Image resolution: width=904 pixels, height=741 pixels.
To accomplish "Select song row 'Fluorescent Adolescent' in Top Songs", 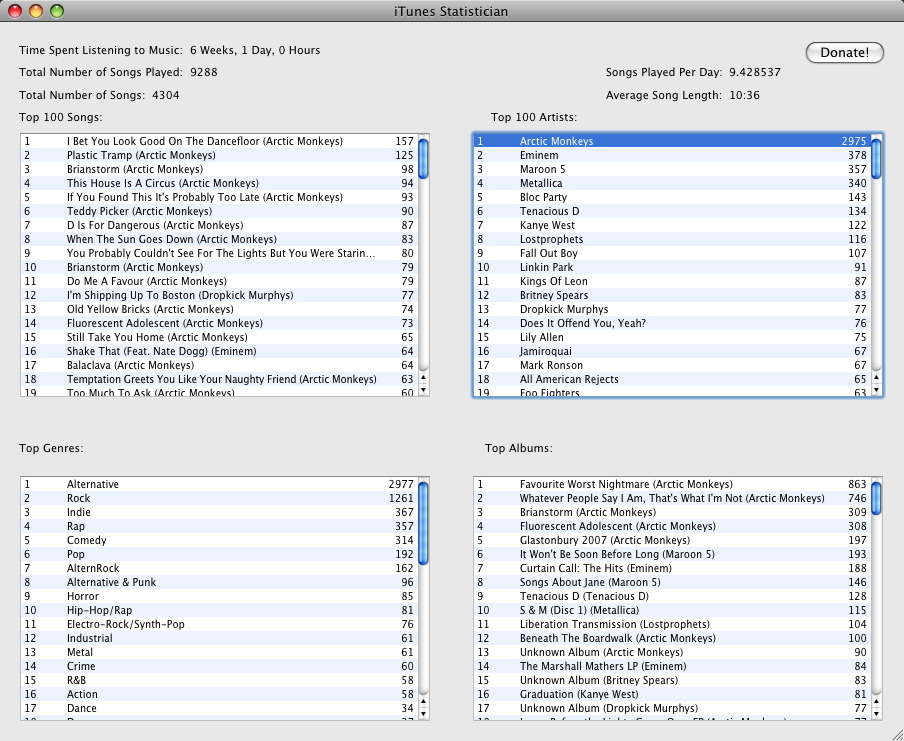I will pyautogui.click(x=219, y=324).
